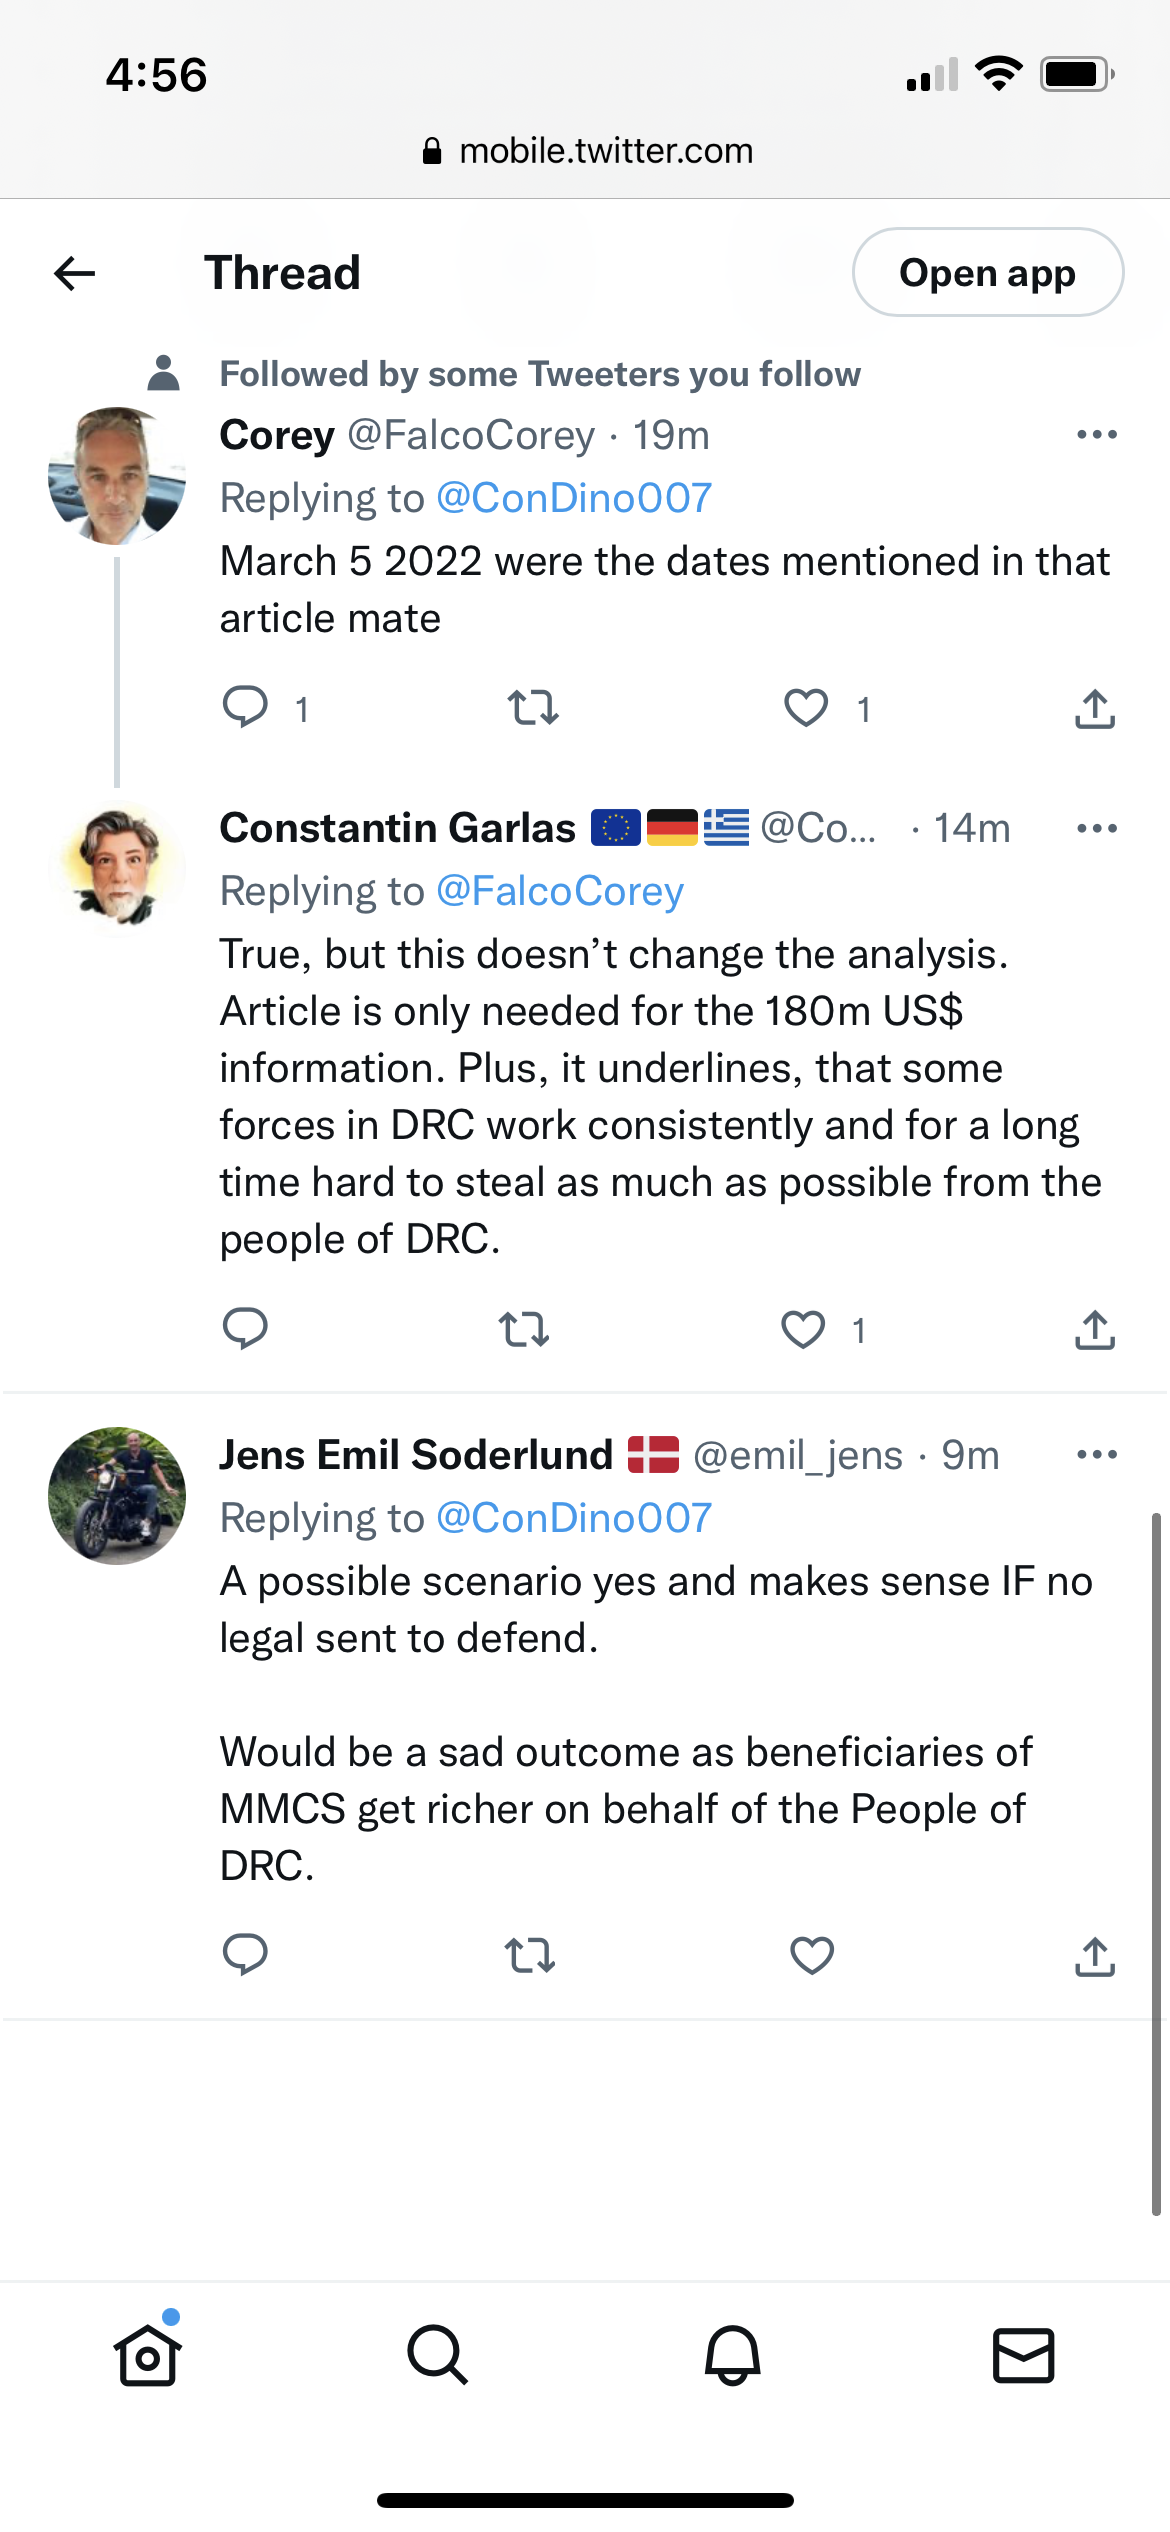Image resolution: width=1170 pixels, height=2532 pixels.
Task: Open more options on Jens Emil Soderlund's tweet
Action: [x=1097, y=1454]
